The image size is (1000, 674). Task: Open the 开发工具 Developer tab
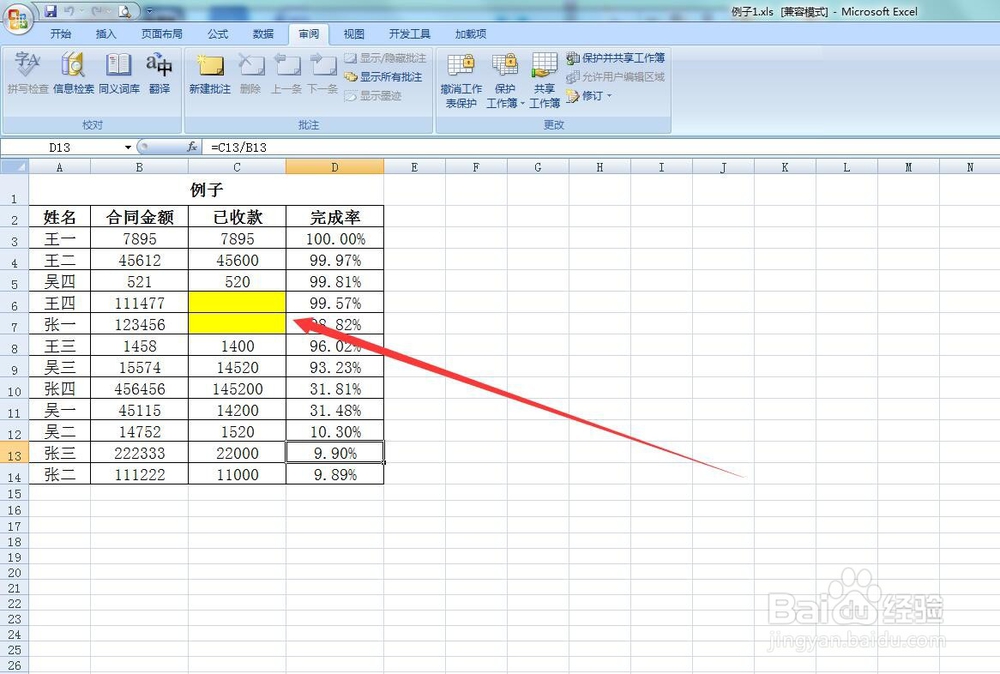tap(409, 33)
